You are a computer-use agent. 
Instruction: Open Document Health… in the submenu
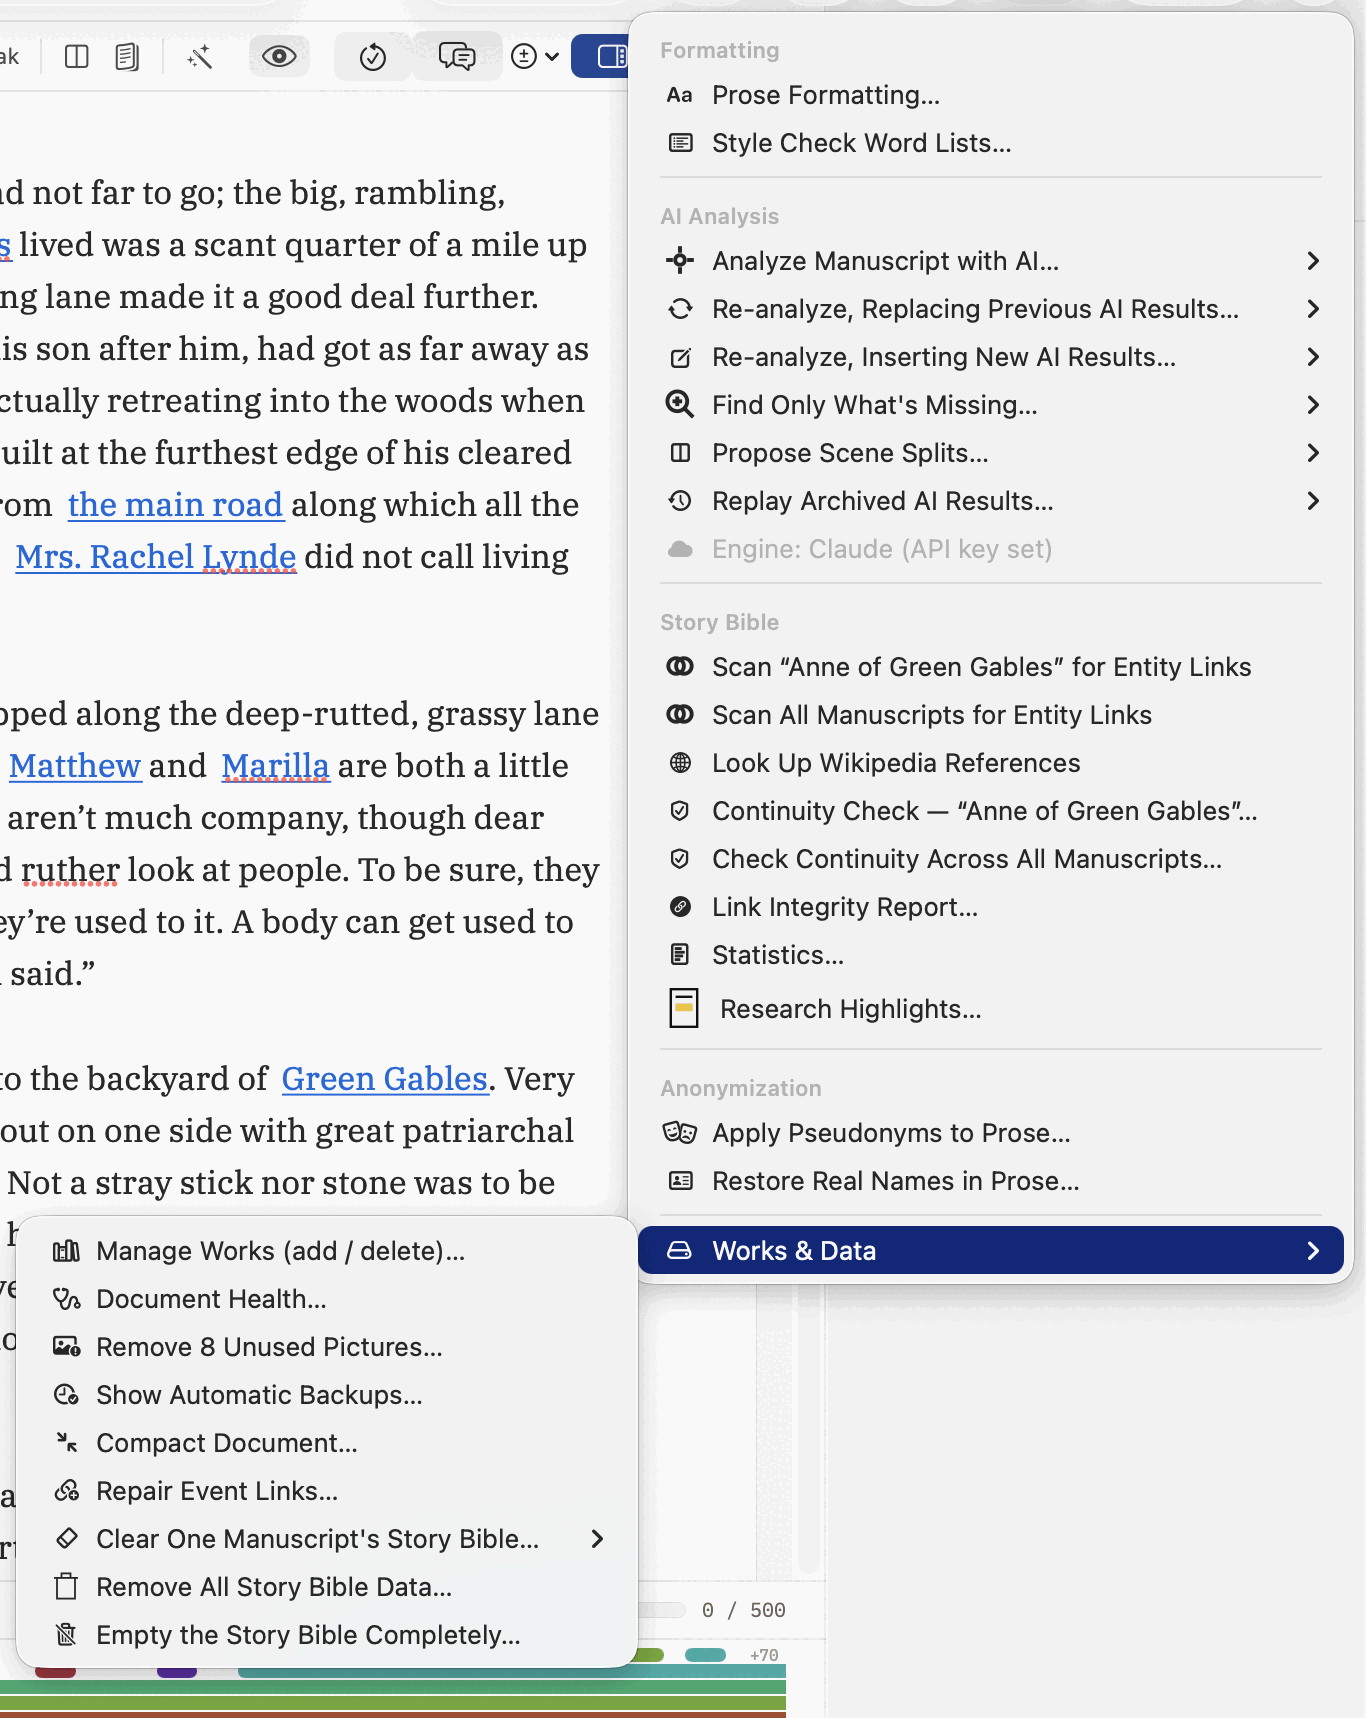point(327,1299)
